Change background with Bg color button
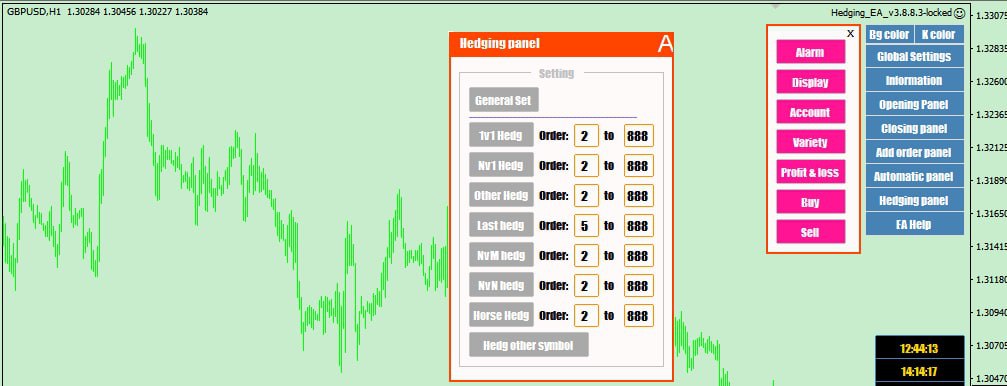 coord(889,34)
